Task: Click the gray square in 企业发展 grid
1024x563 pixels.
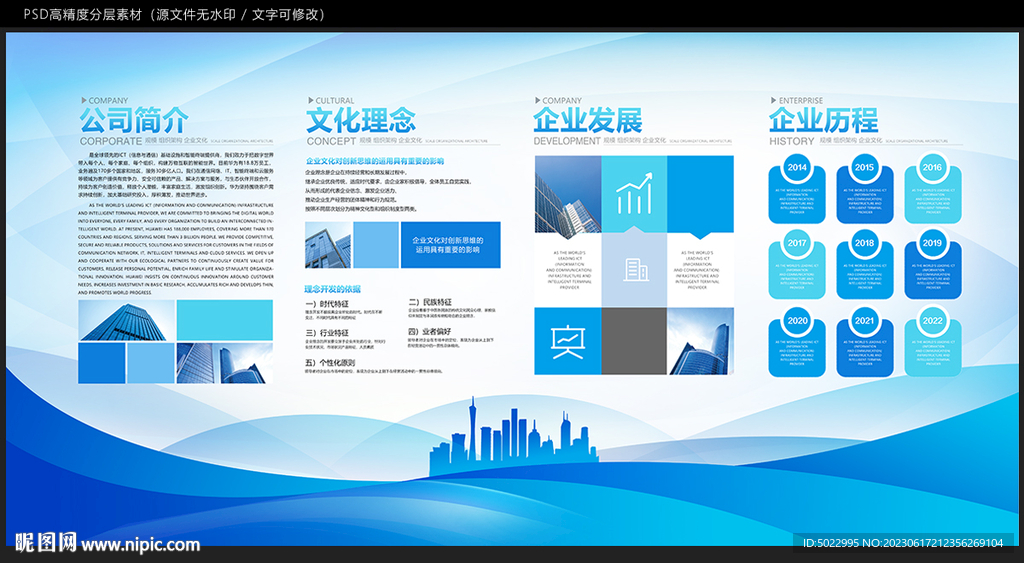Action: (634, 341)
